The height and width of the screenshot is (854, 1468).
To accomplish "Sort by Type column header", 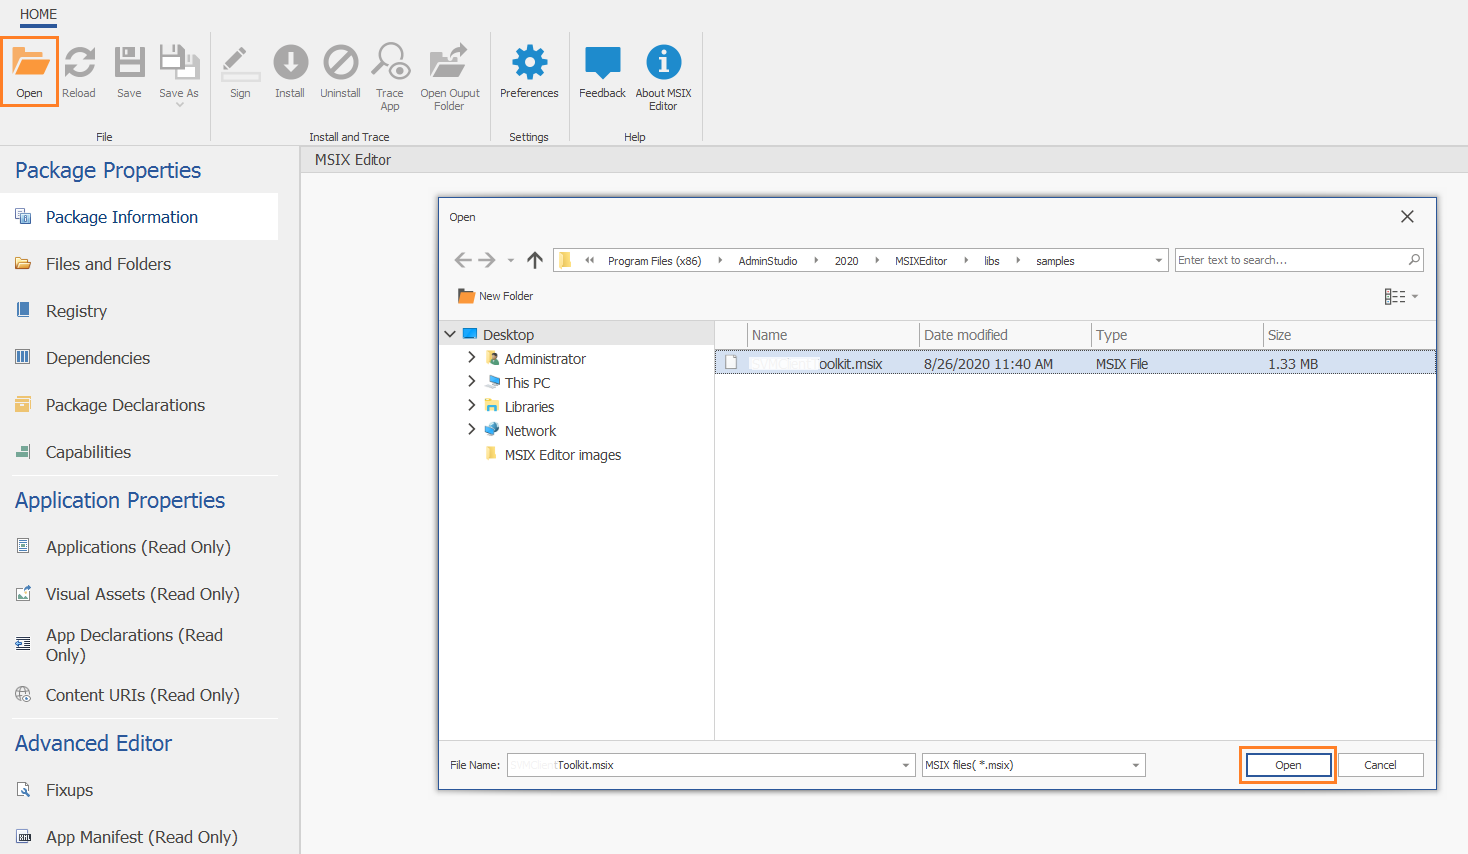I will point(1176,335).
